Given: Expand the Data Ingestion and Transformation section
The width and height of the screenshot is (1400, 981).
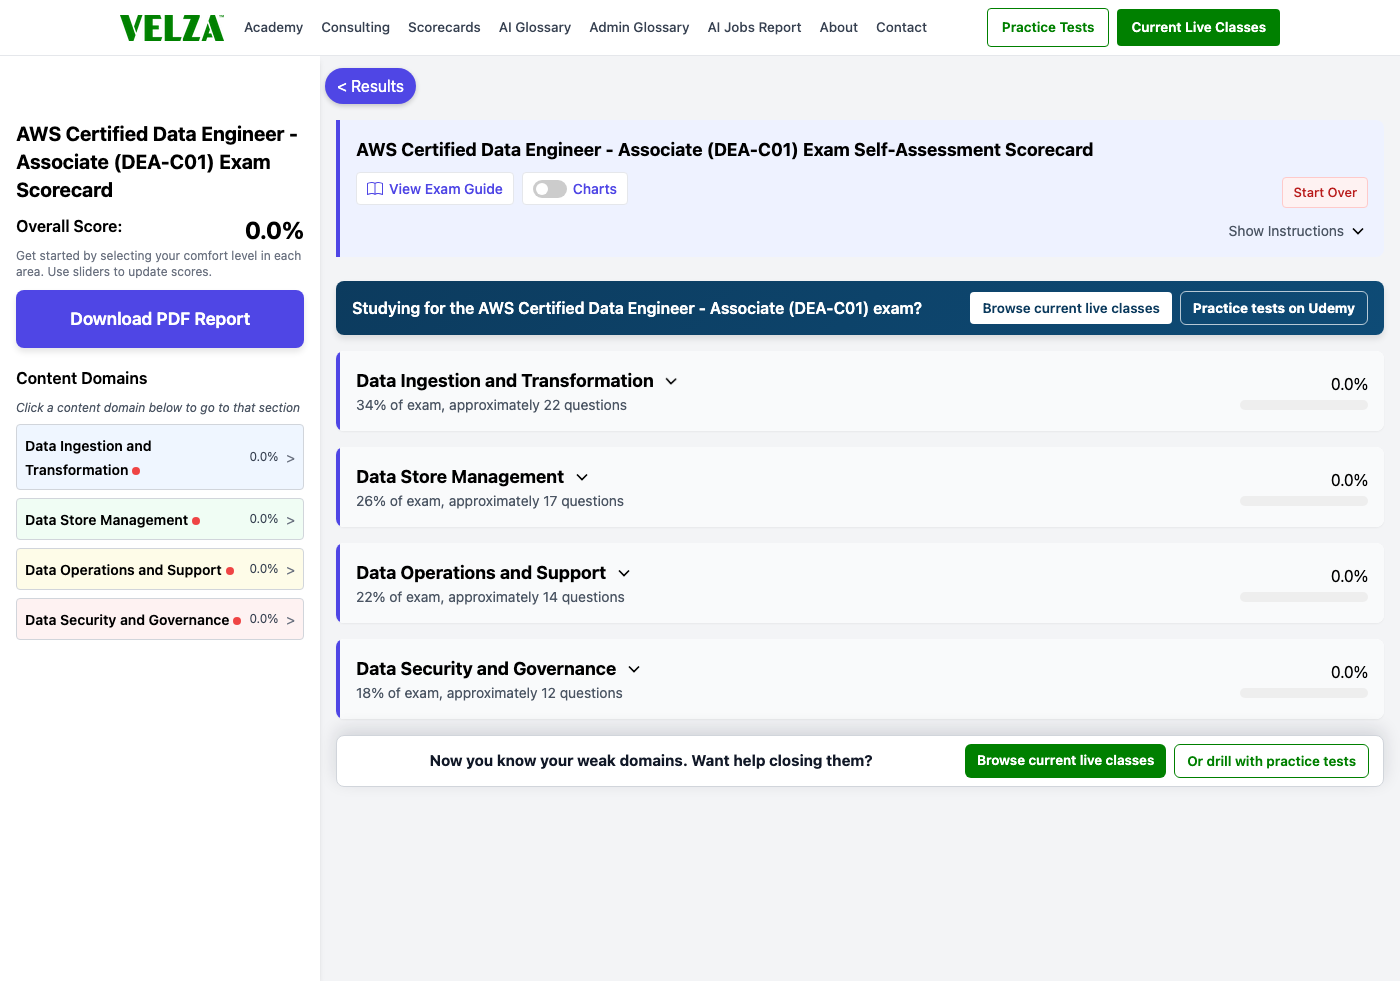Looking at the screenshot, I should 671,381.
